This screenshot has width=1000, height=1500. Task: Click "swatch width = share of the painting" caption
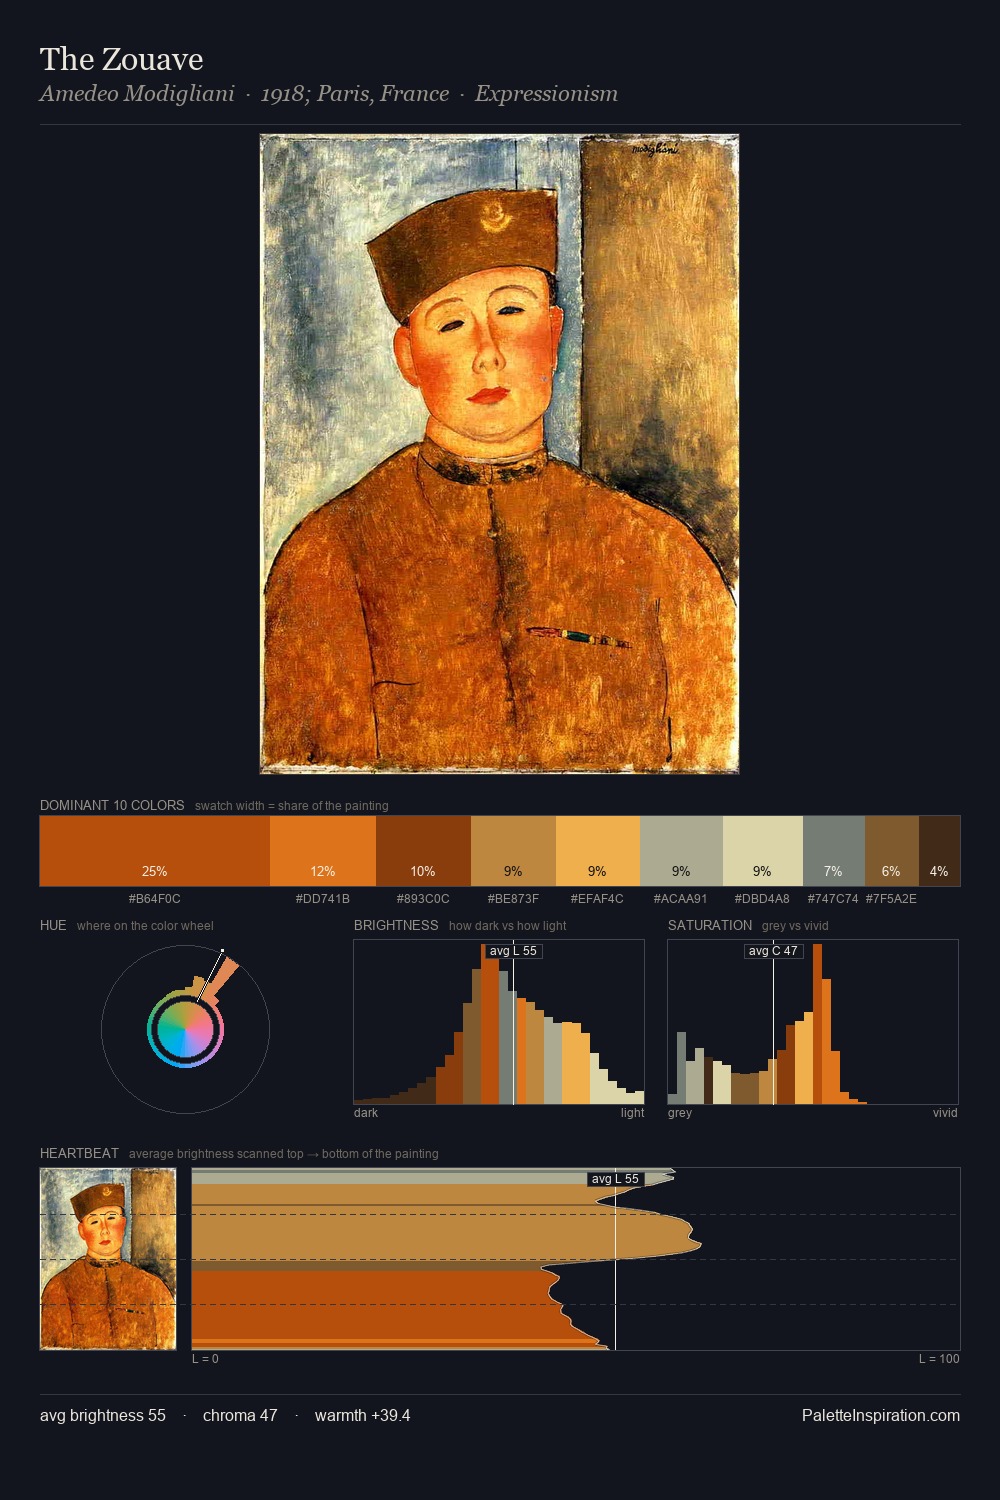[292, 806]
